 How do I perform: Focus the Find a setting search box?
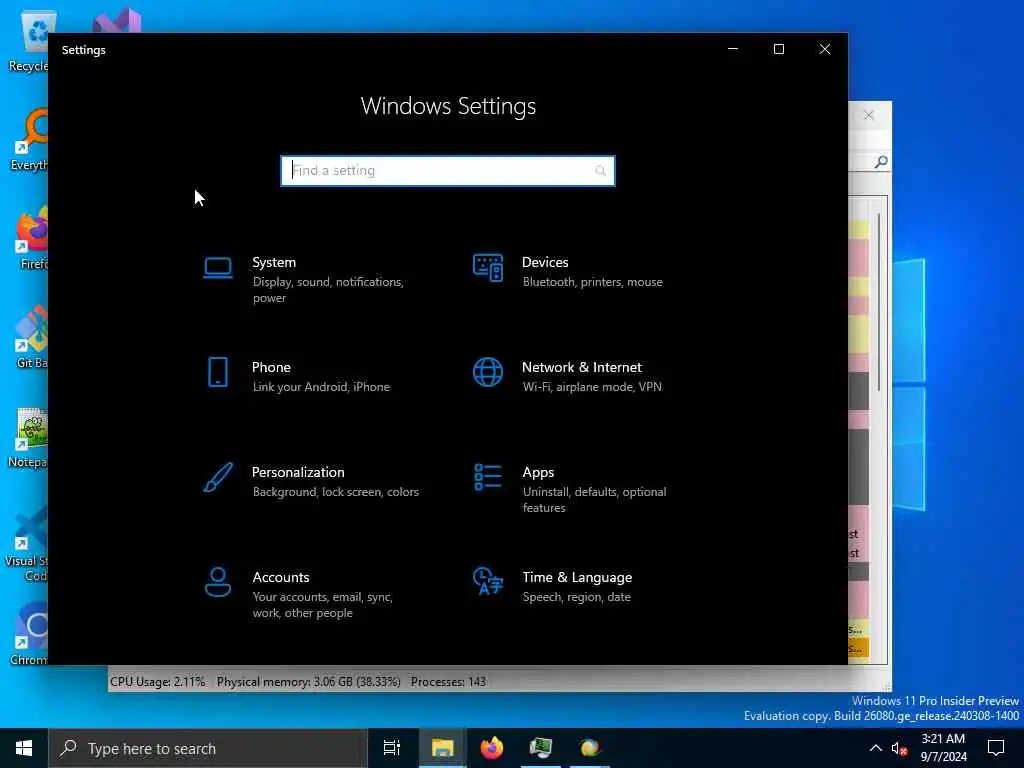pos(448,171)
